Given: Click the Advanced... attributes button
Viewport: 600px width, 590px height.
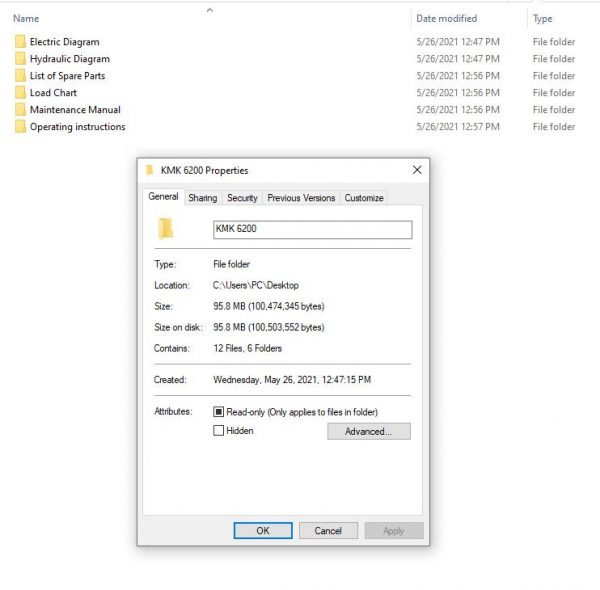Looking at the screenshot, I should [369, 431].
